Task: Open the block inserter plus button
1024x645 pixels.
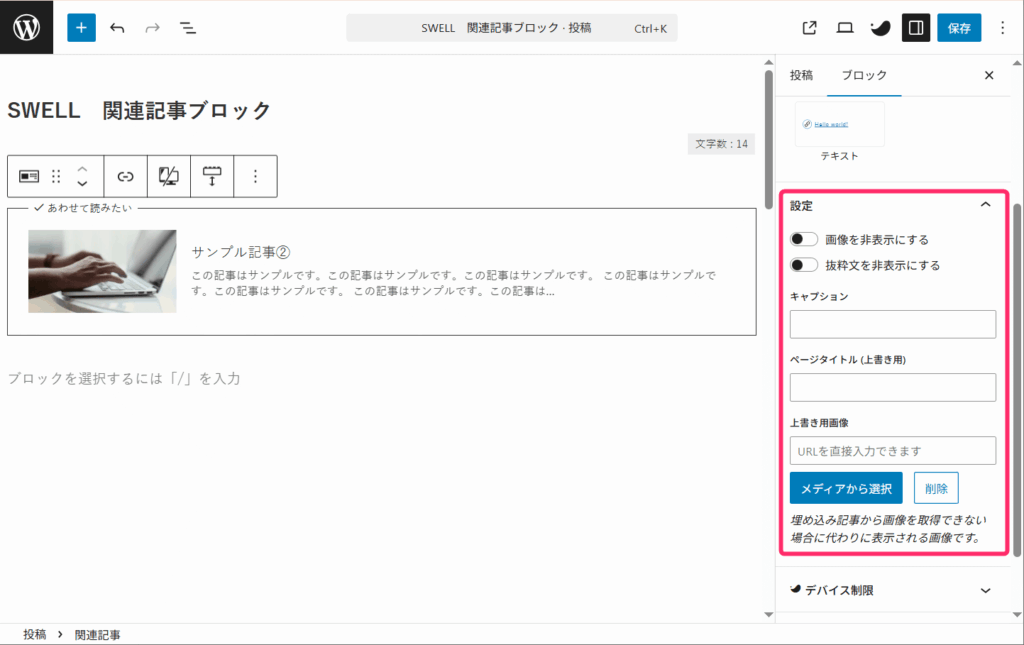Action: [x=82, y=27]
